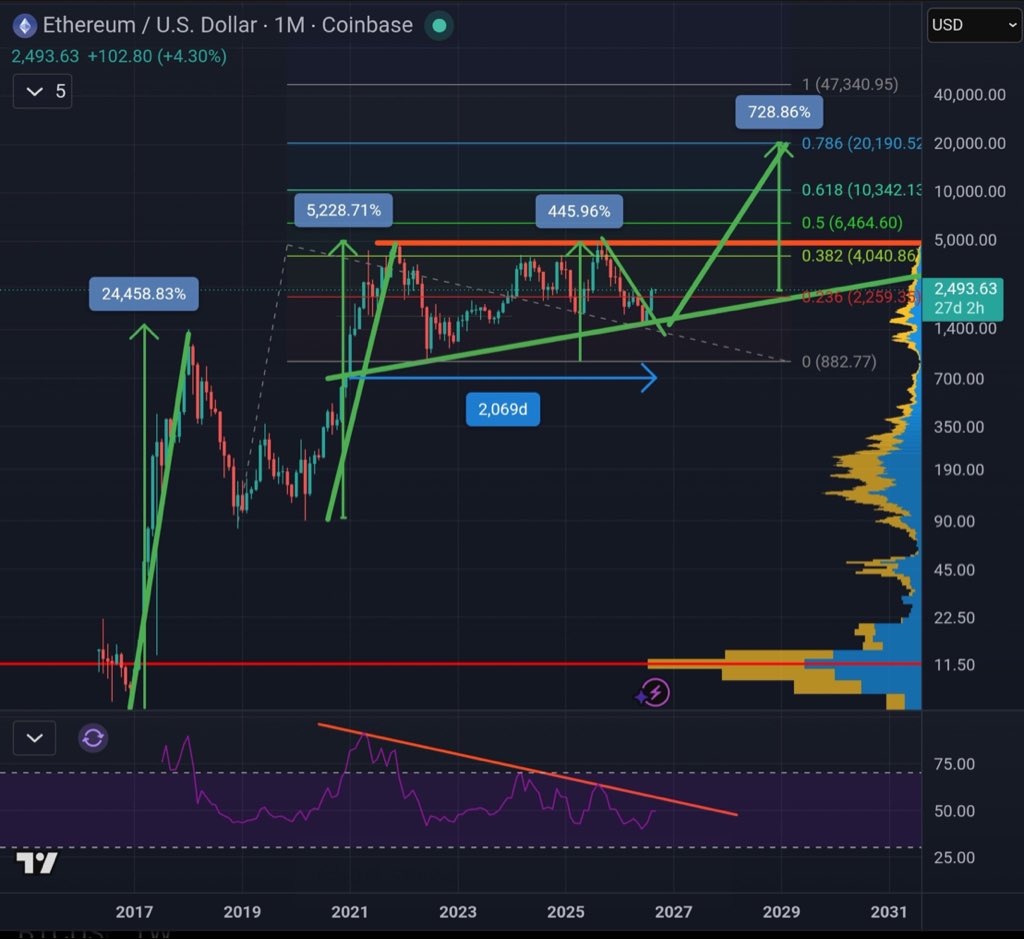Click the purple lightning bolt event icon
Image resolution: width=1024 pixels, height=939 pixels.
[x=655, y=692]
